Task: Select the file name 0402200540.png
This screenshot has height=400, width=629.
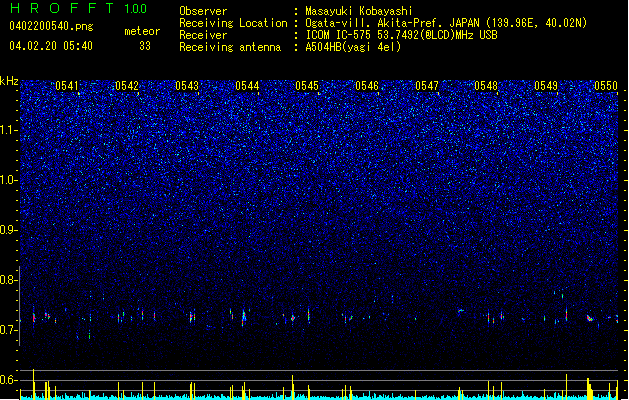Action: (51, 27)
